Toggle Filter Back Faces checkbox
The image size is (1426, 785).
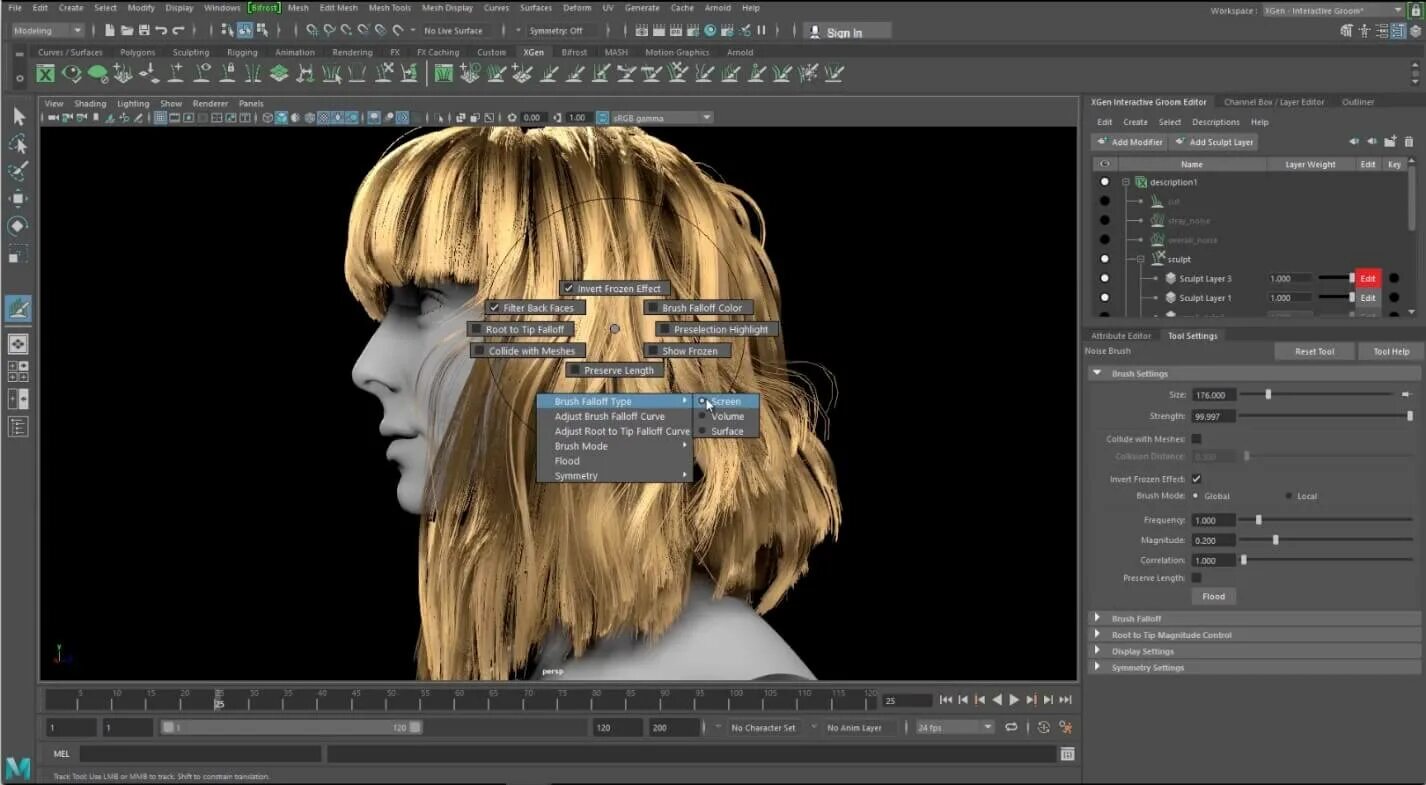coord(494,308)
